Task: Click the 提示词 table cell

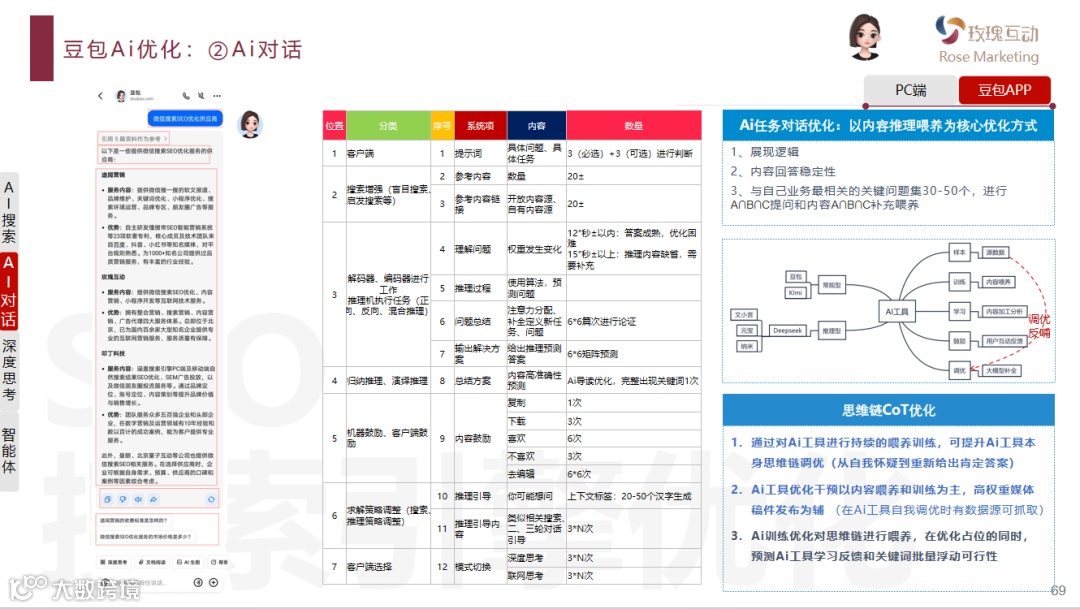Action: click(480, 153)
